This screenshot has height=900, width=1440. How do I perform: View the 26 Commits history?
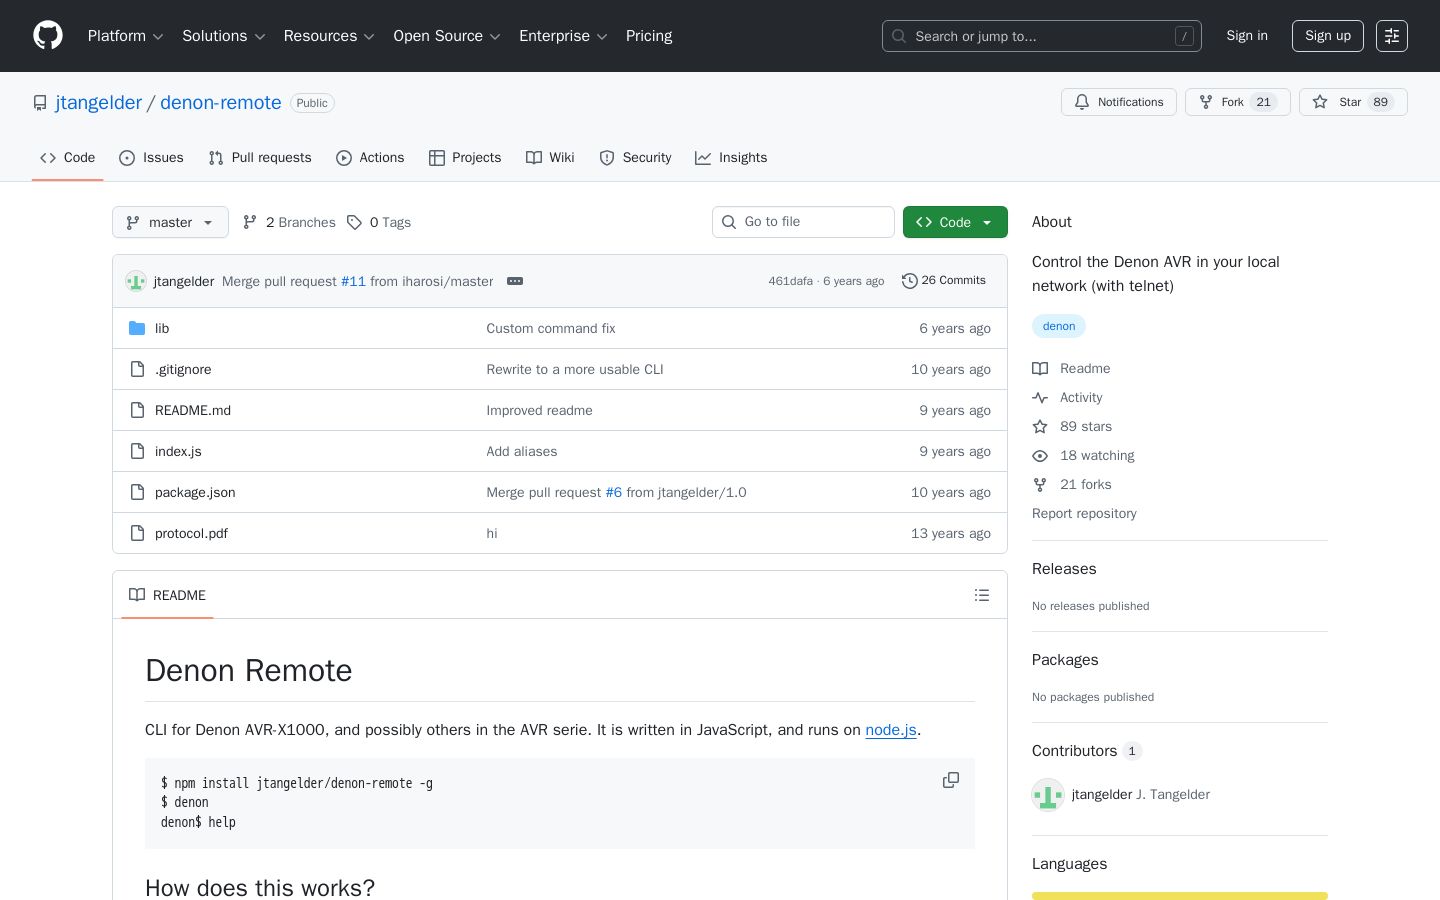coord(944,281)
